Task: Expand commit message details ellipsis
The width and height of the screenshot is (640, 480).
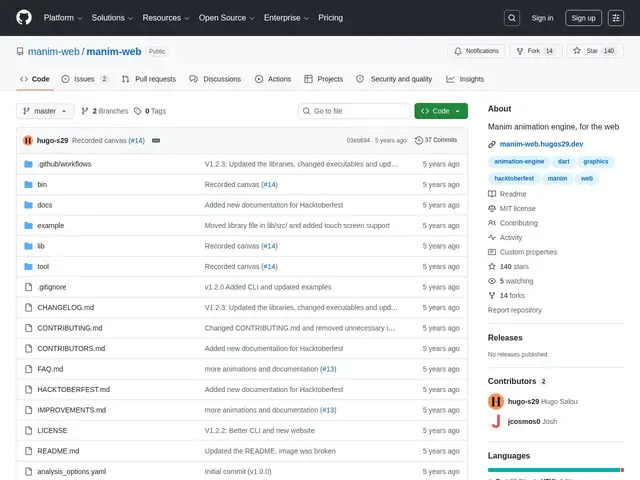Action: pos(156,140)
